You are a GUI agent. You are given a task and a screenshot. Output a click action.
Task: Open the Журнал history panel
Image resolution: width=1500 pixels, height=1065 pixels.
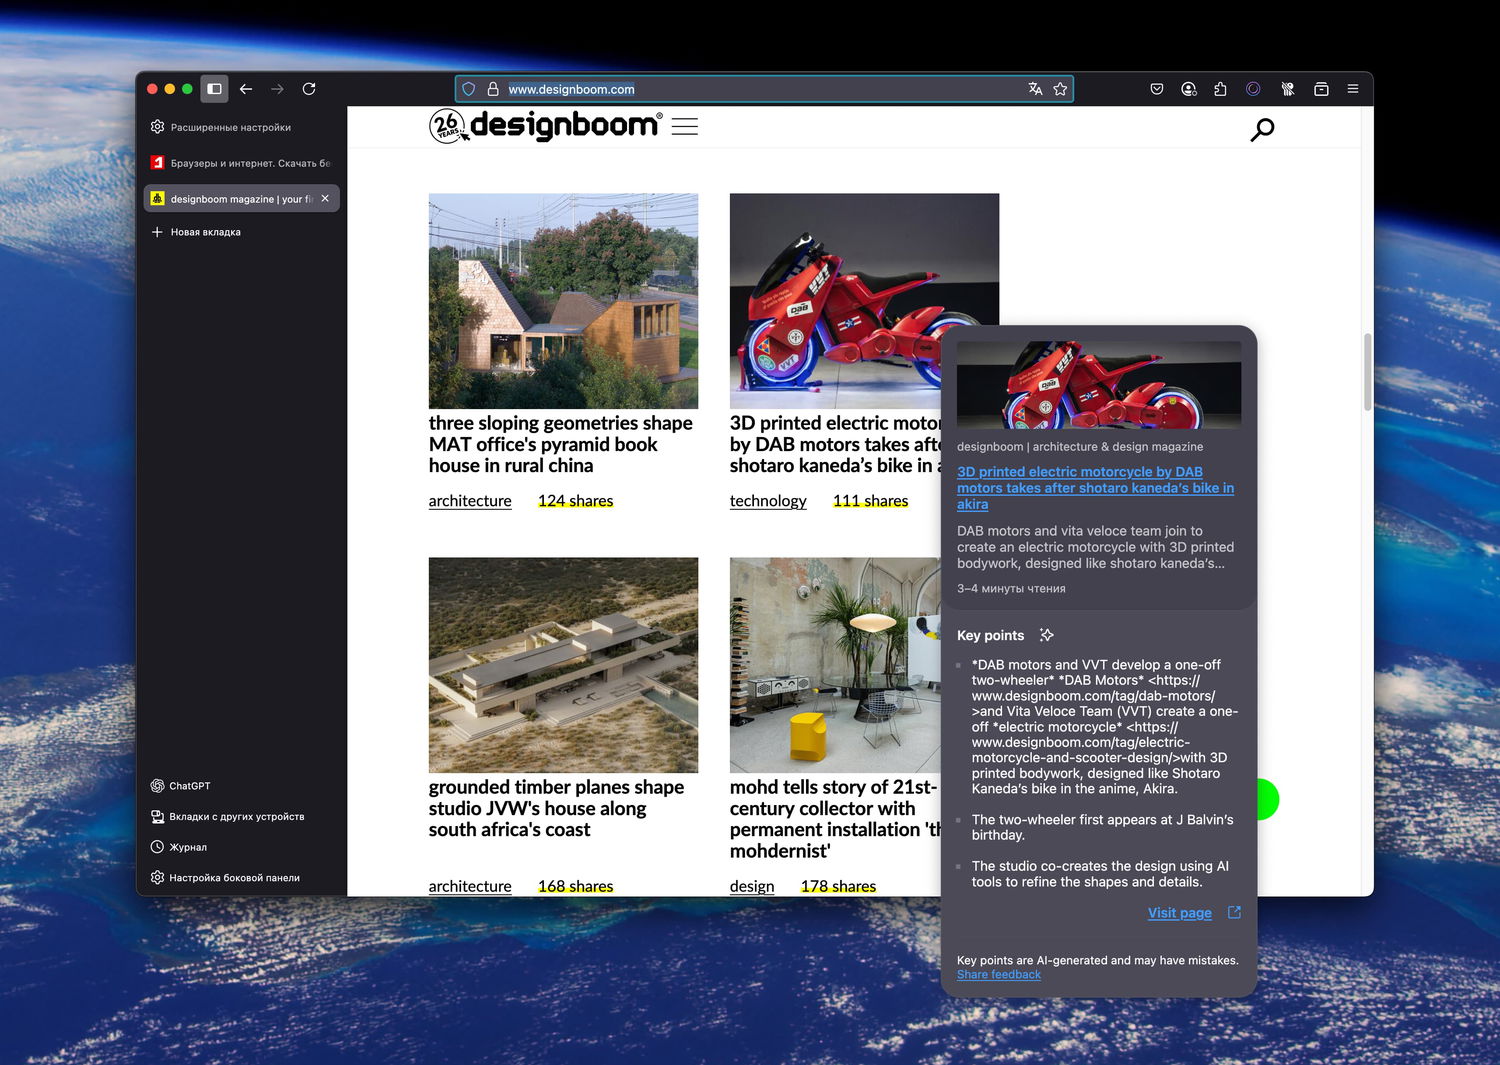pyautogui.click(x=178, y=847)
